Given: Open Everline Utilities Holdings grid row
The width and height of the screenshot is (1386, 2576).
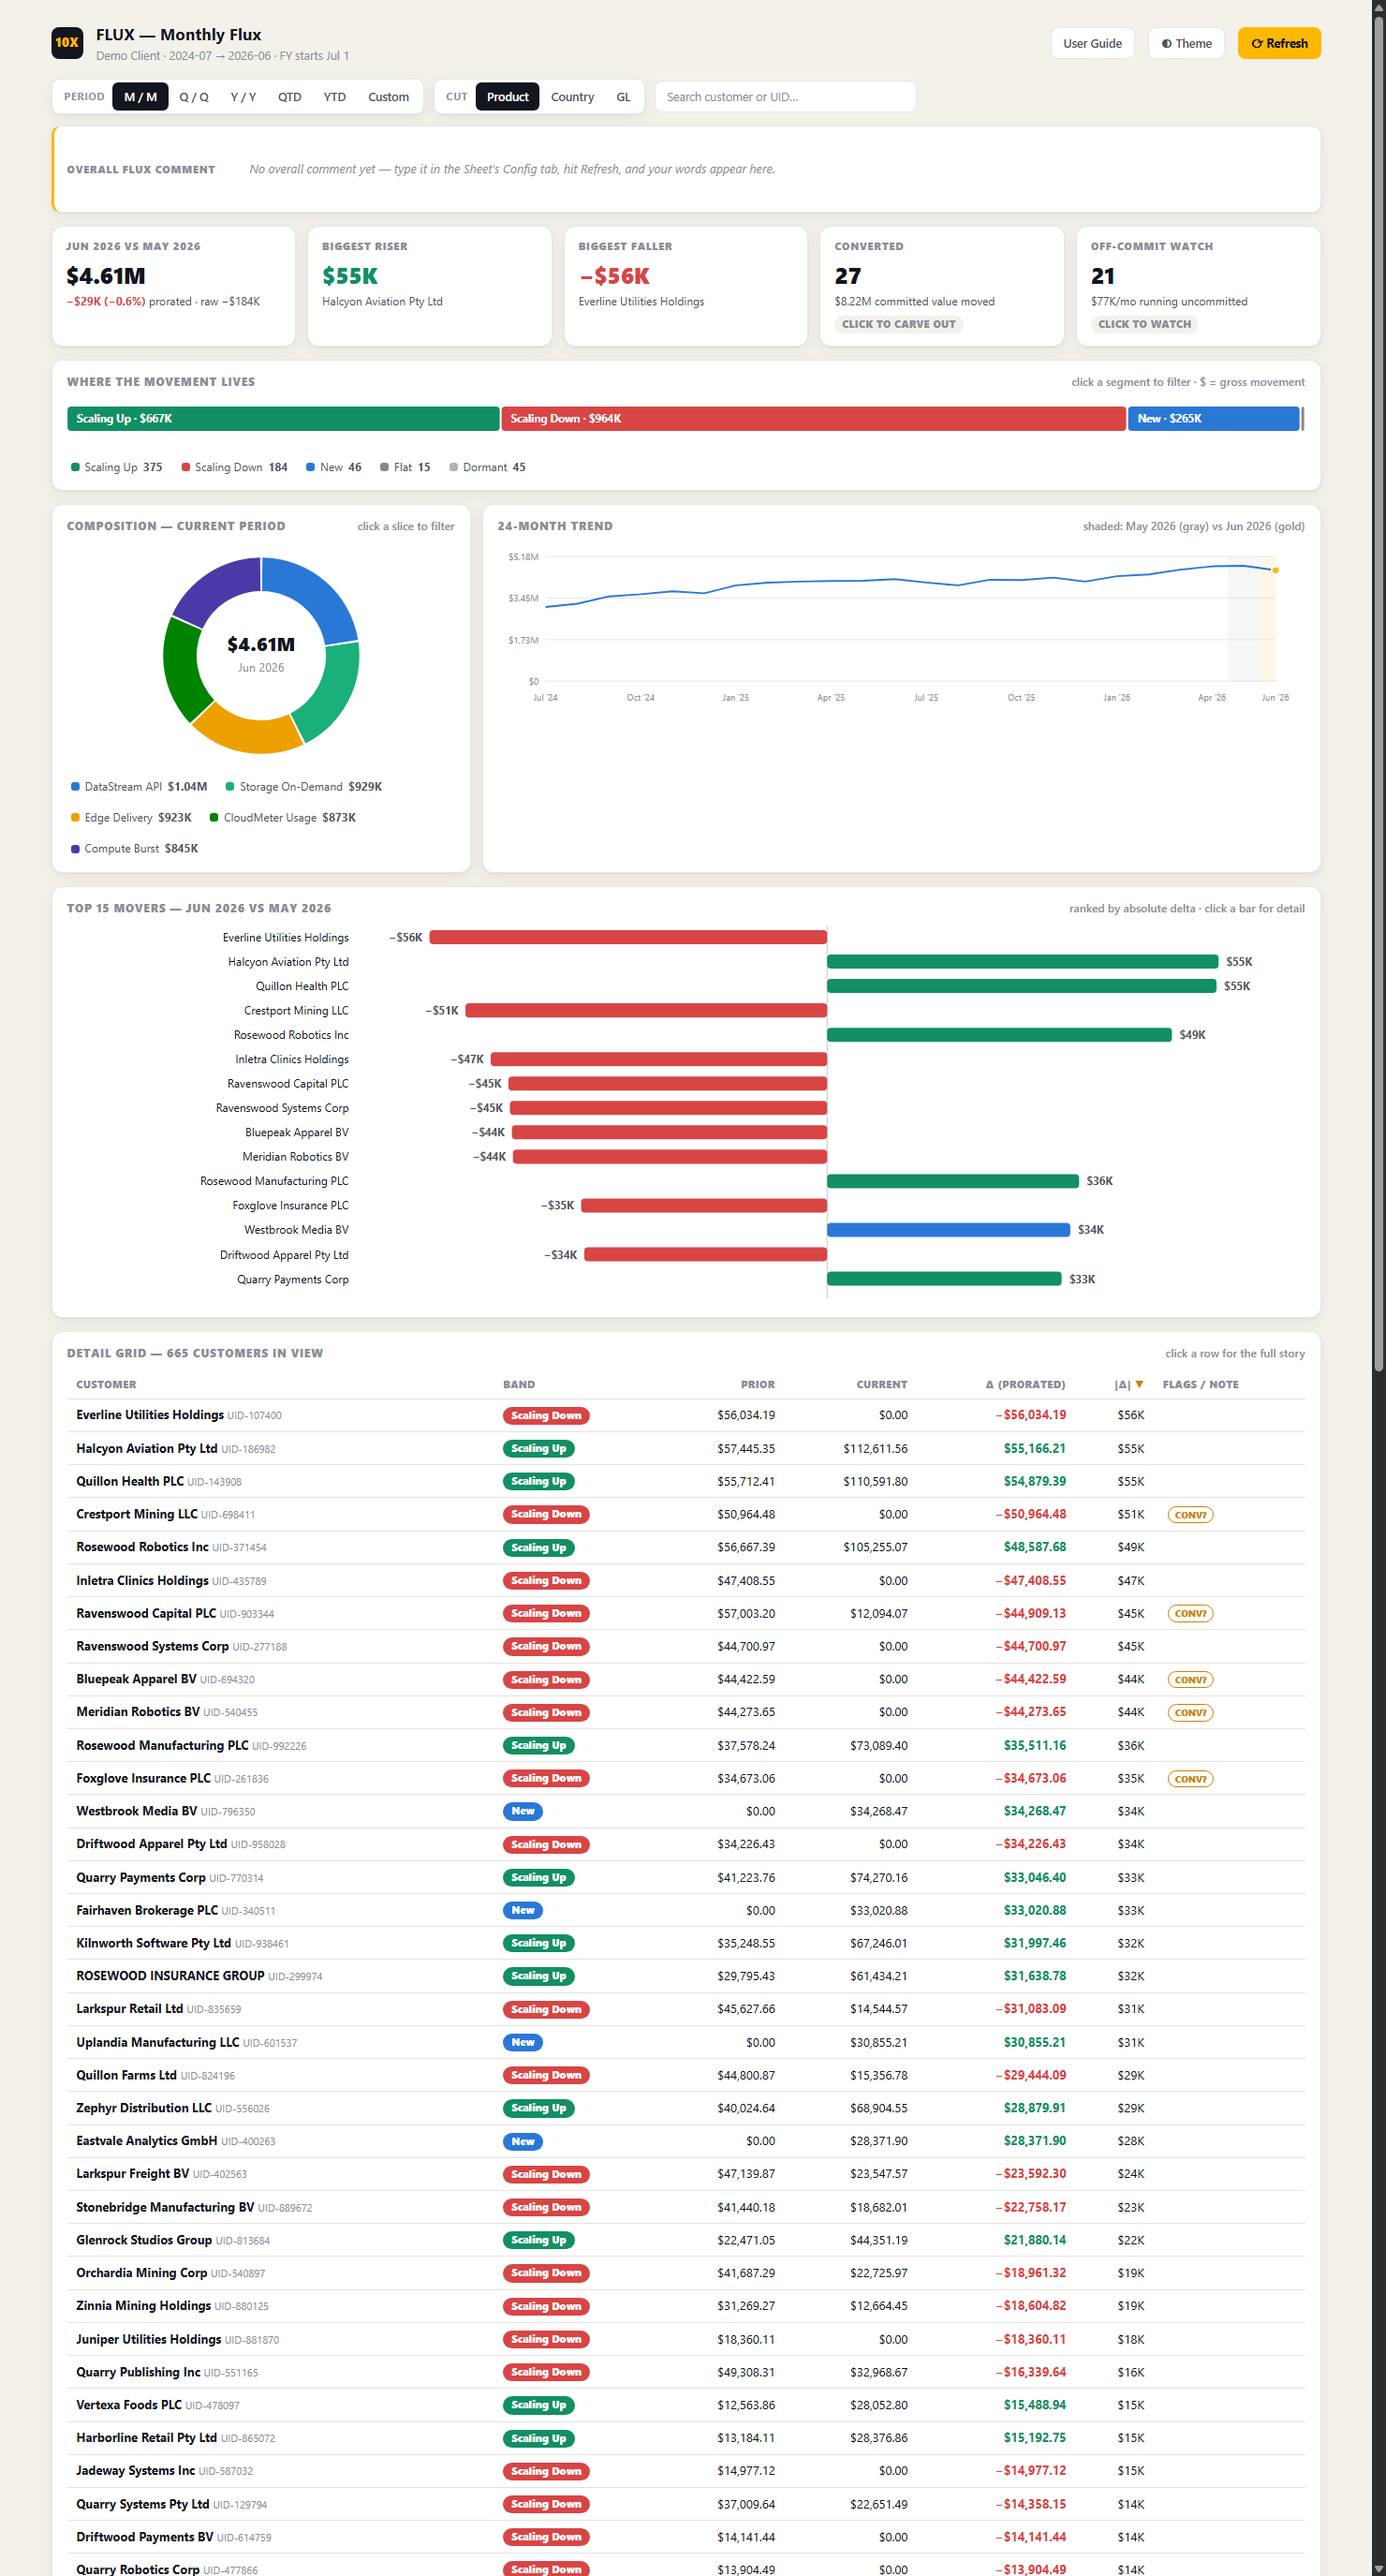Looking at the screenshot, I should pos(686,1415).
